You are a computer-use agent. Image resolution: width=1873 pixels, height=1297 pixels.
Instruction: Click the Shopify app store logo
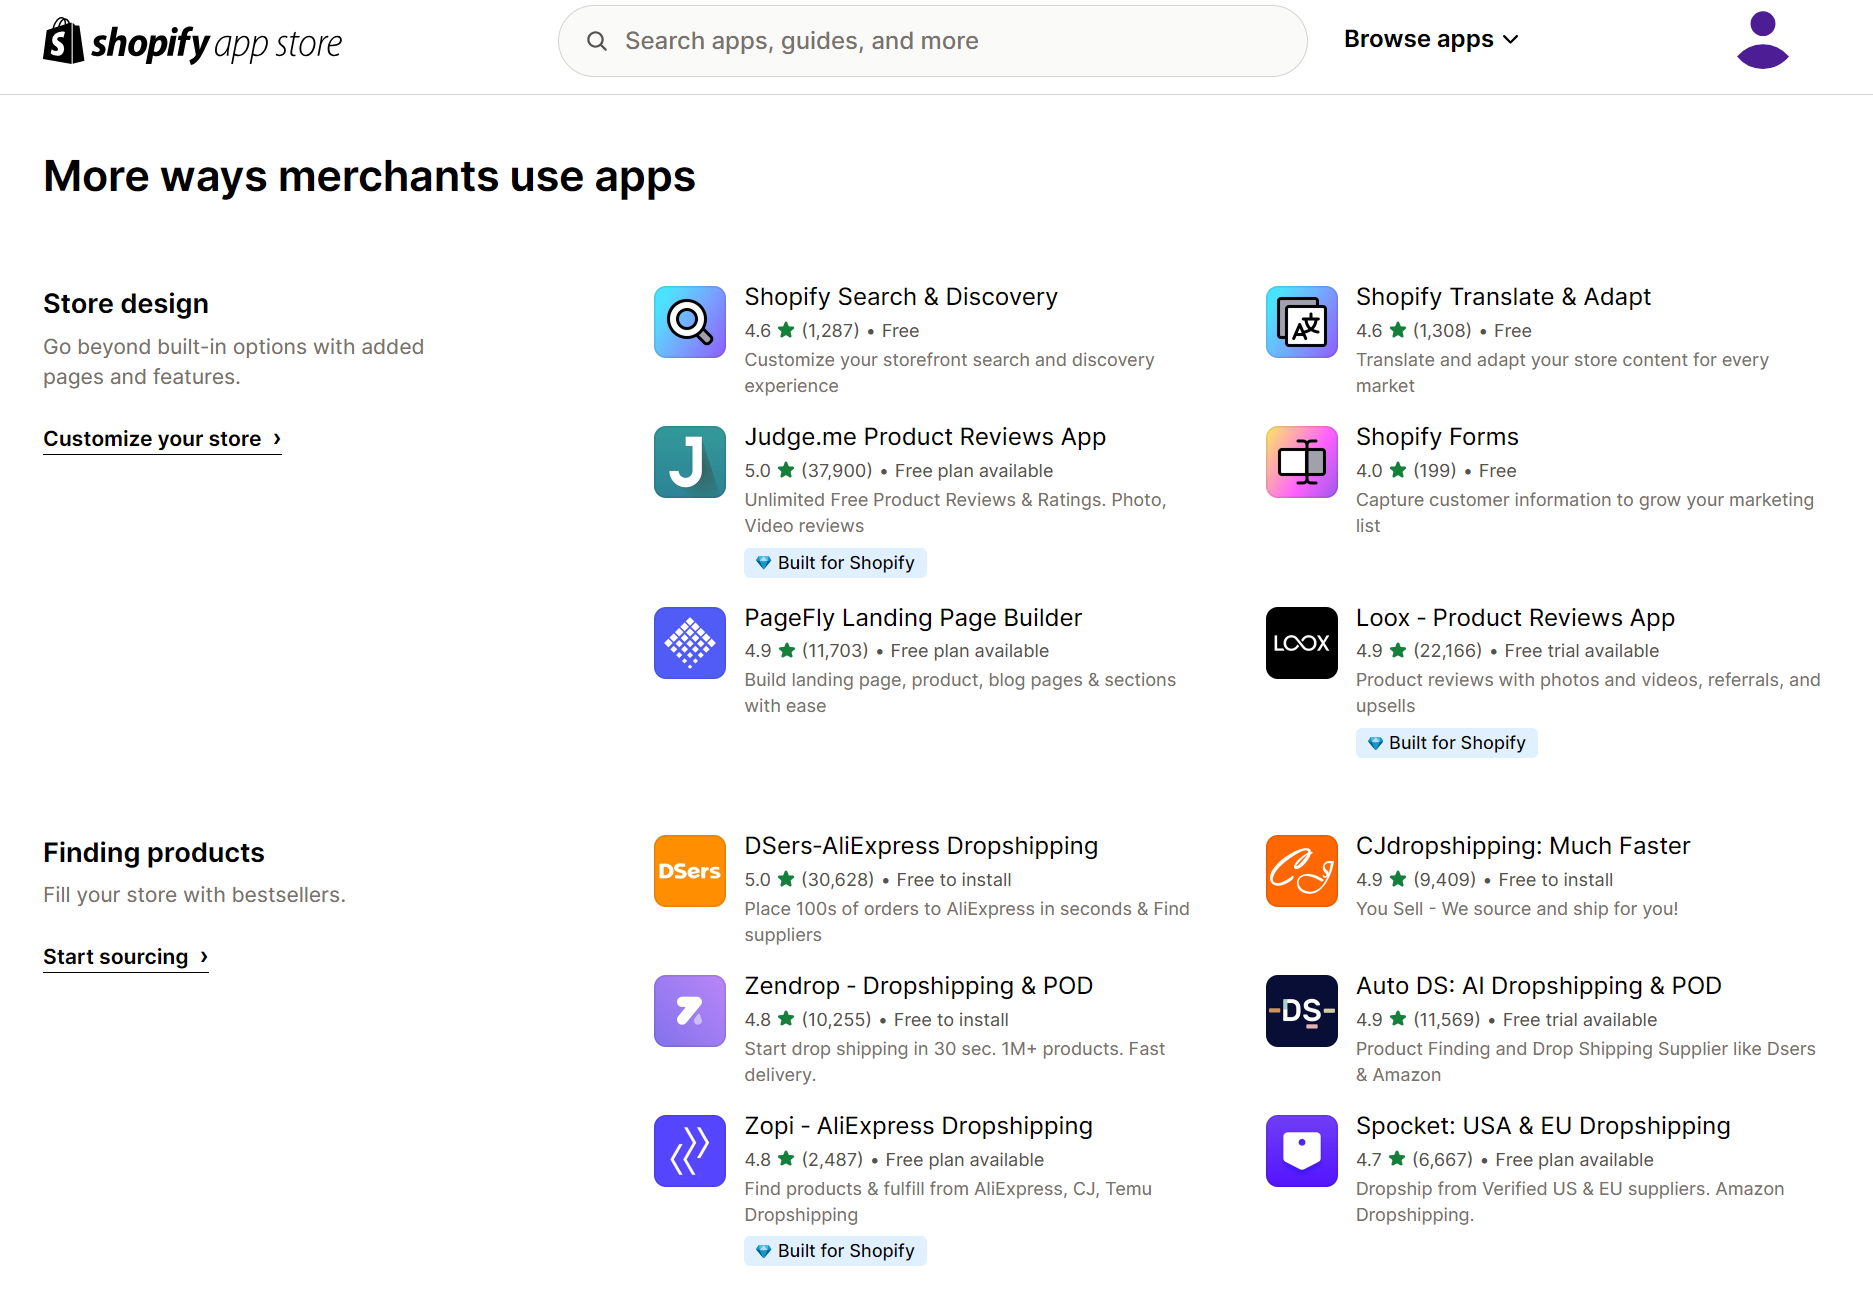pos(192,42)
